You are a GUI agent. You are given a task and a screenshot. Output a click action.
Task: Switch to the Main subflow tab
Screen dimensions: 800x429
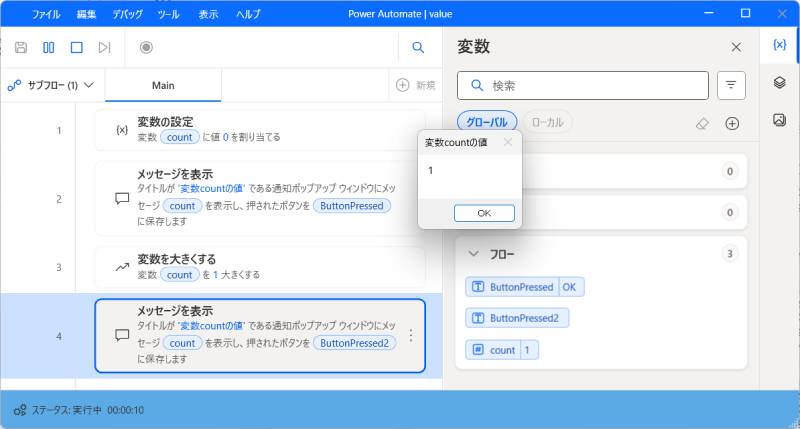click(163, 85)
